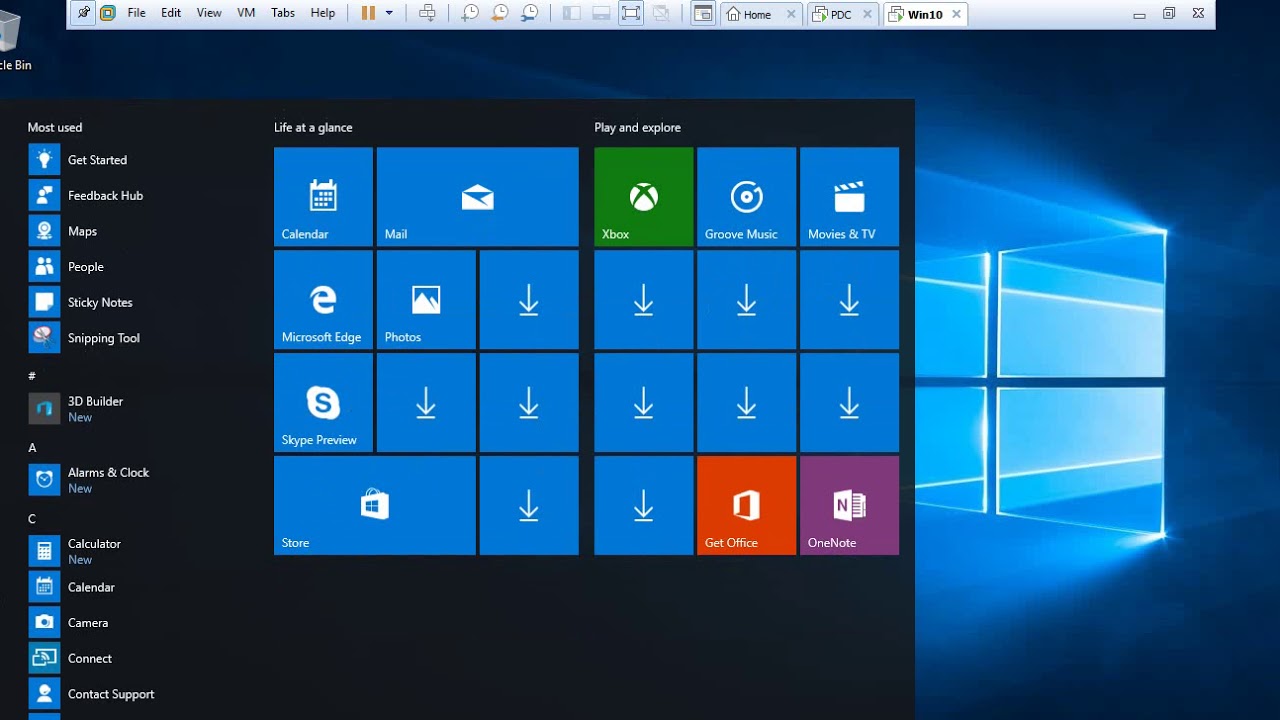Click the VMware logo icon
Screen dimensions: 1280x720
[108, 13]
